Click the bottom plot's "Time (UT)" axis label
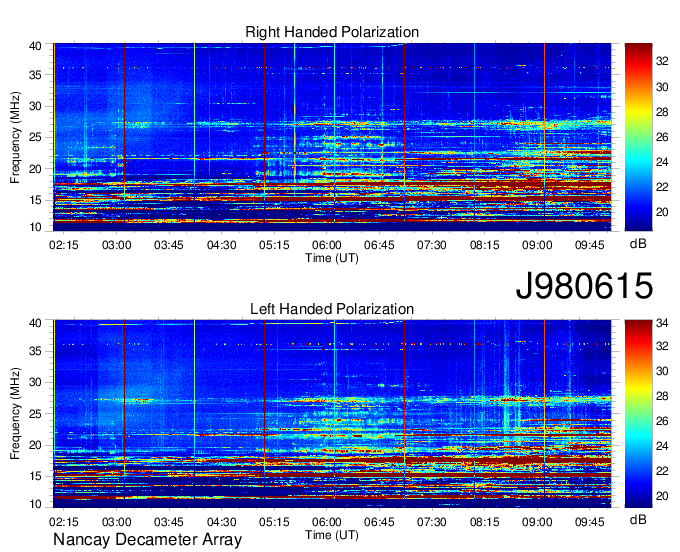This screenshot has height=552, width=680. [x=332, y=535]
